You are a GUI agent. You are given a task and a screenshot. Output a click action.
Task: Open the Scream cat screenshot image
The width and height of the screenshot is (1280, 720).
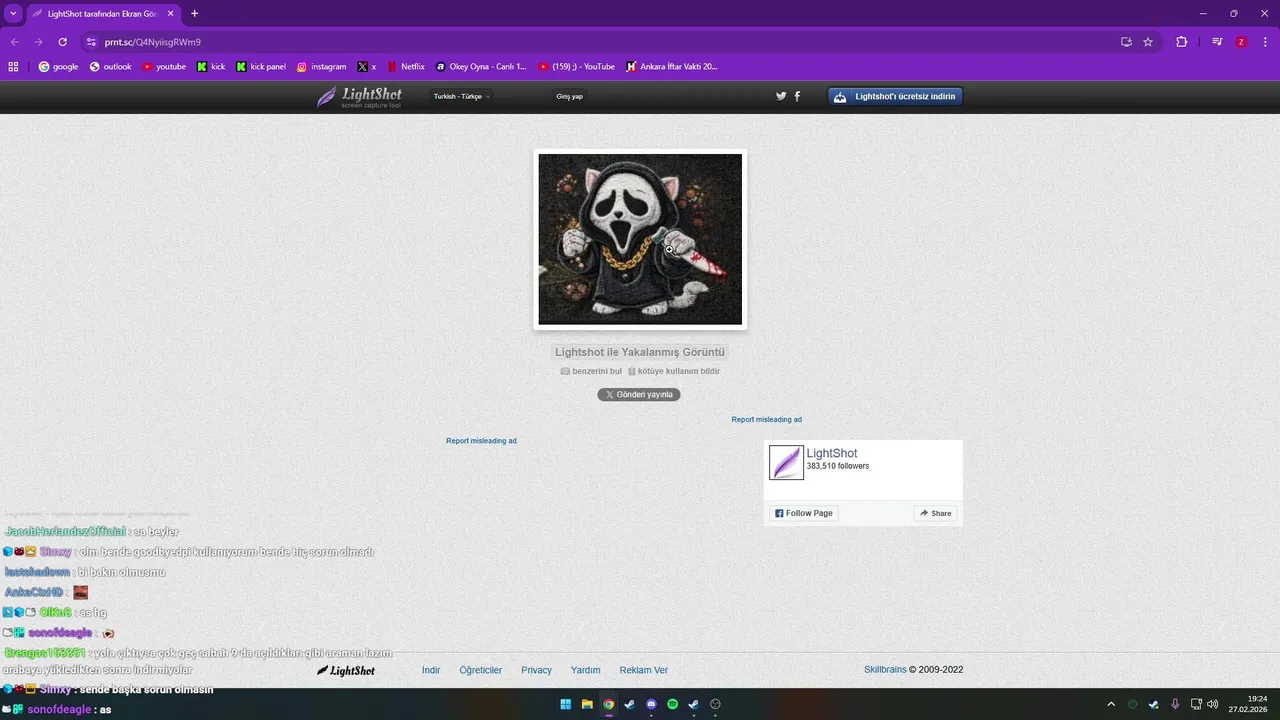[x=640, y=239]
